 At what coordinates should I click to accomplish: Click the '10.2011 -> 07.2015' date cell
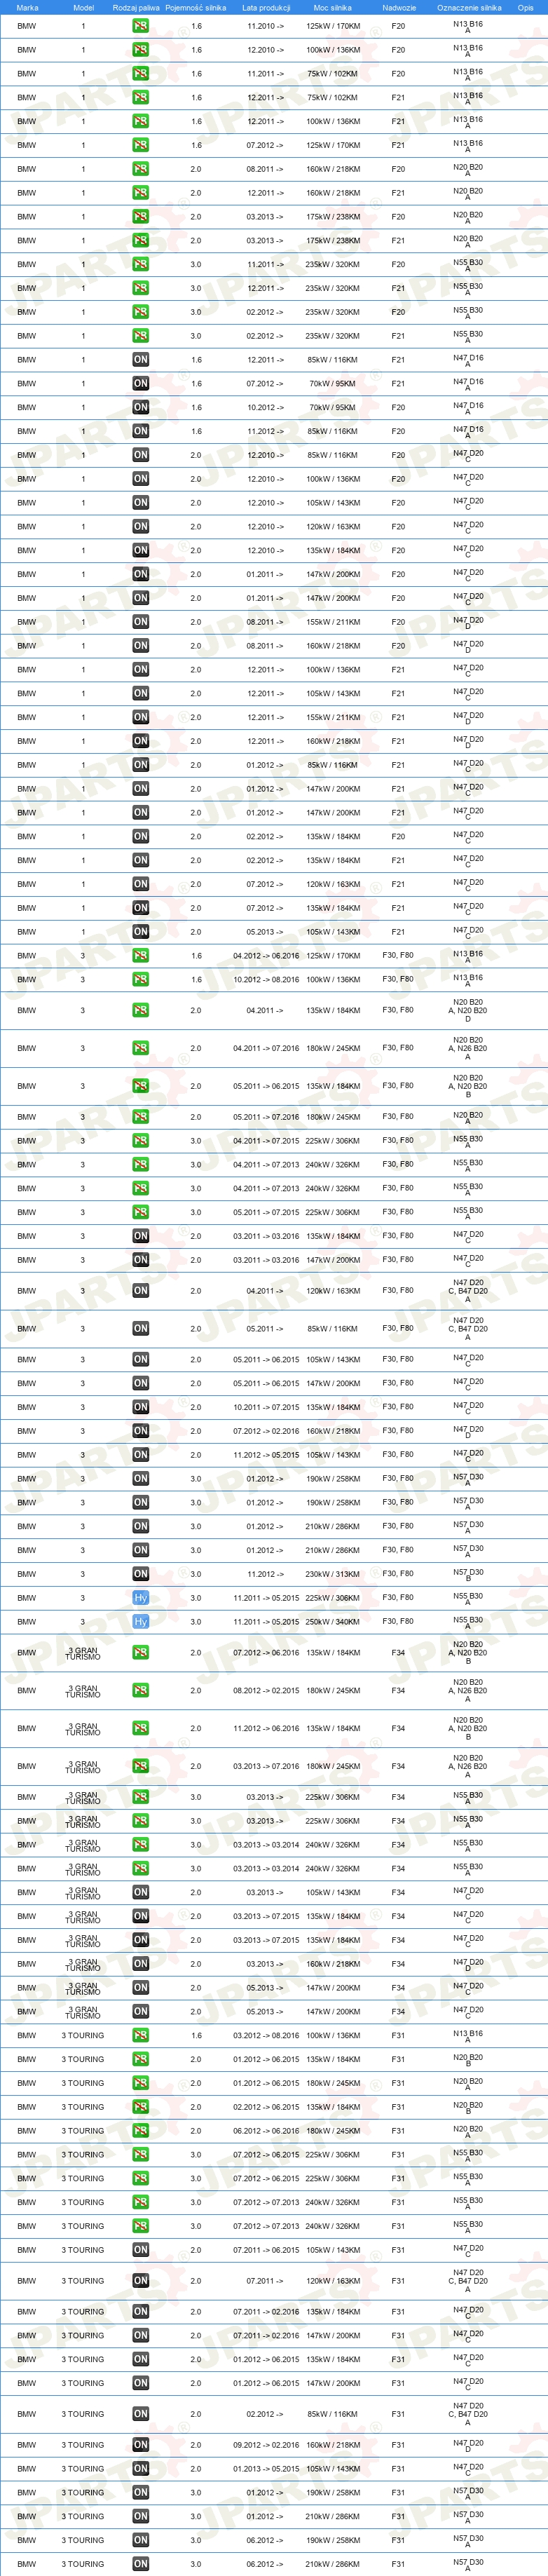point(266,1408)
